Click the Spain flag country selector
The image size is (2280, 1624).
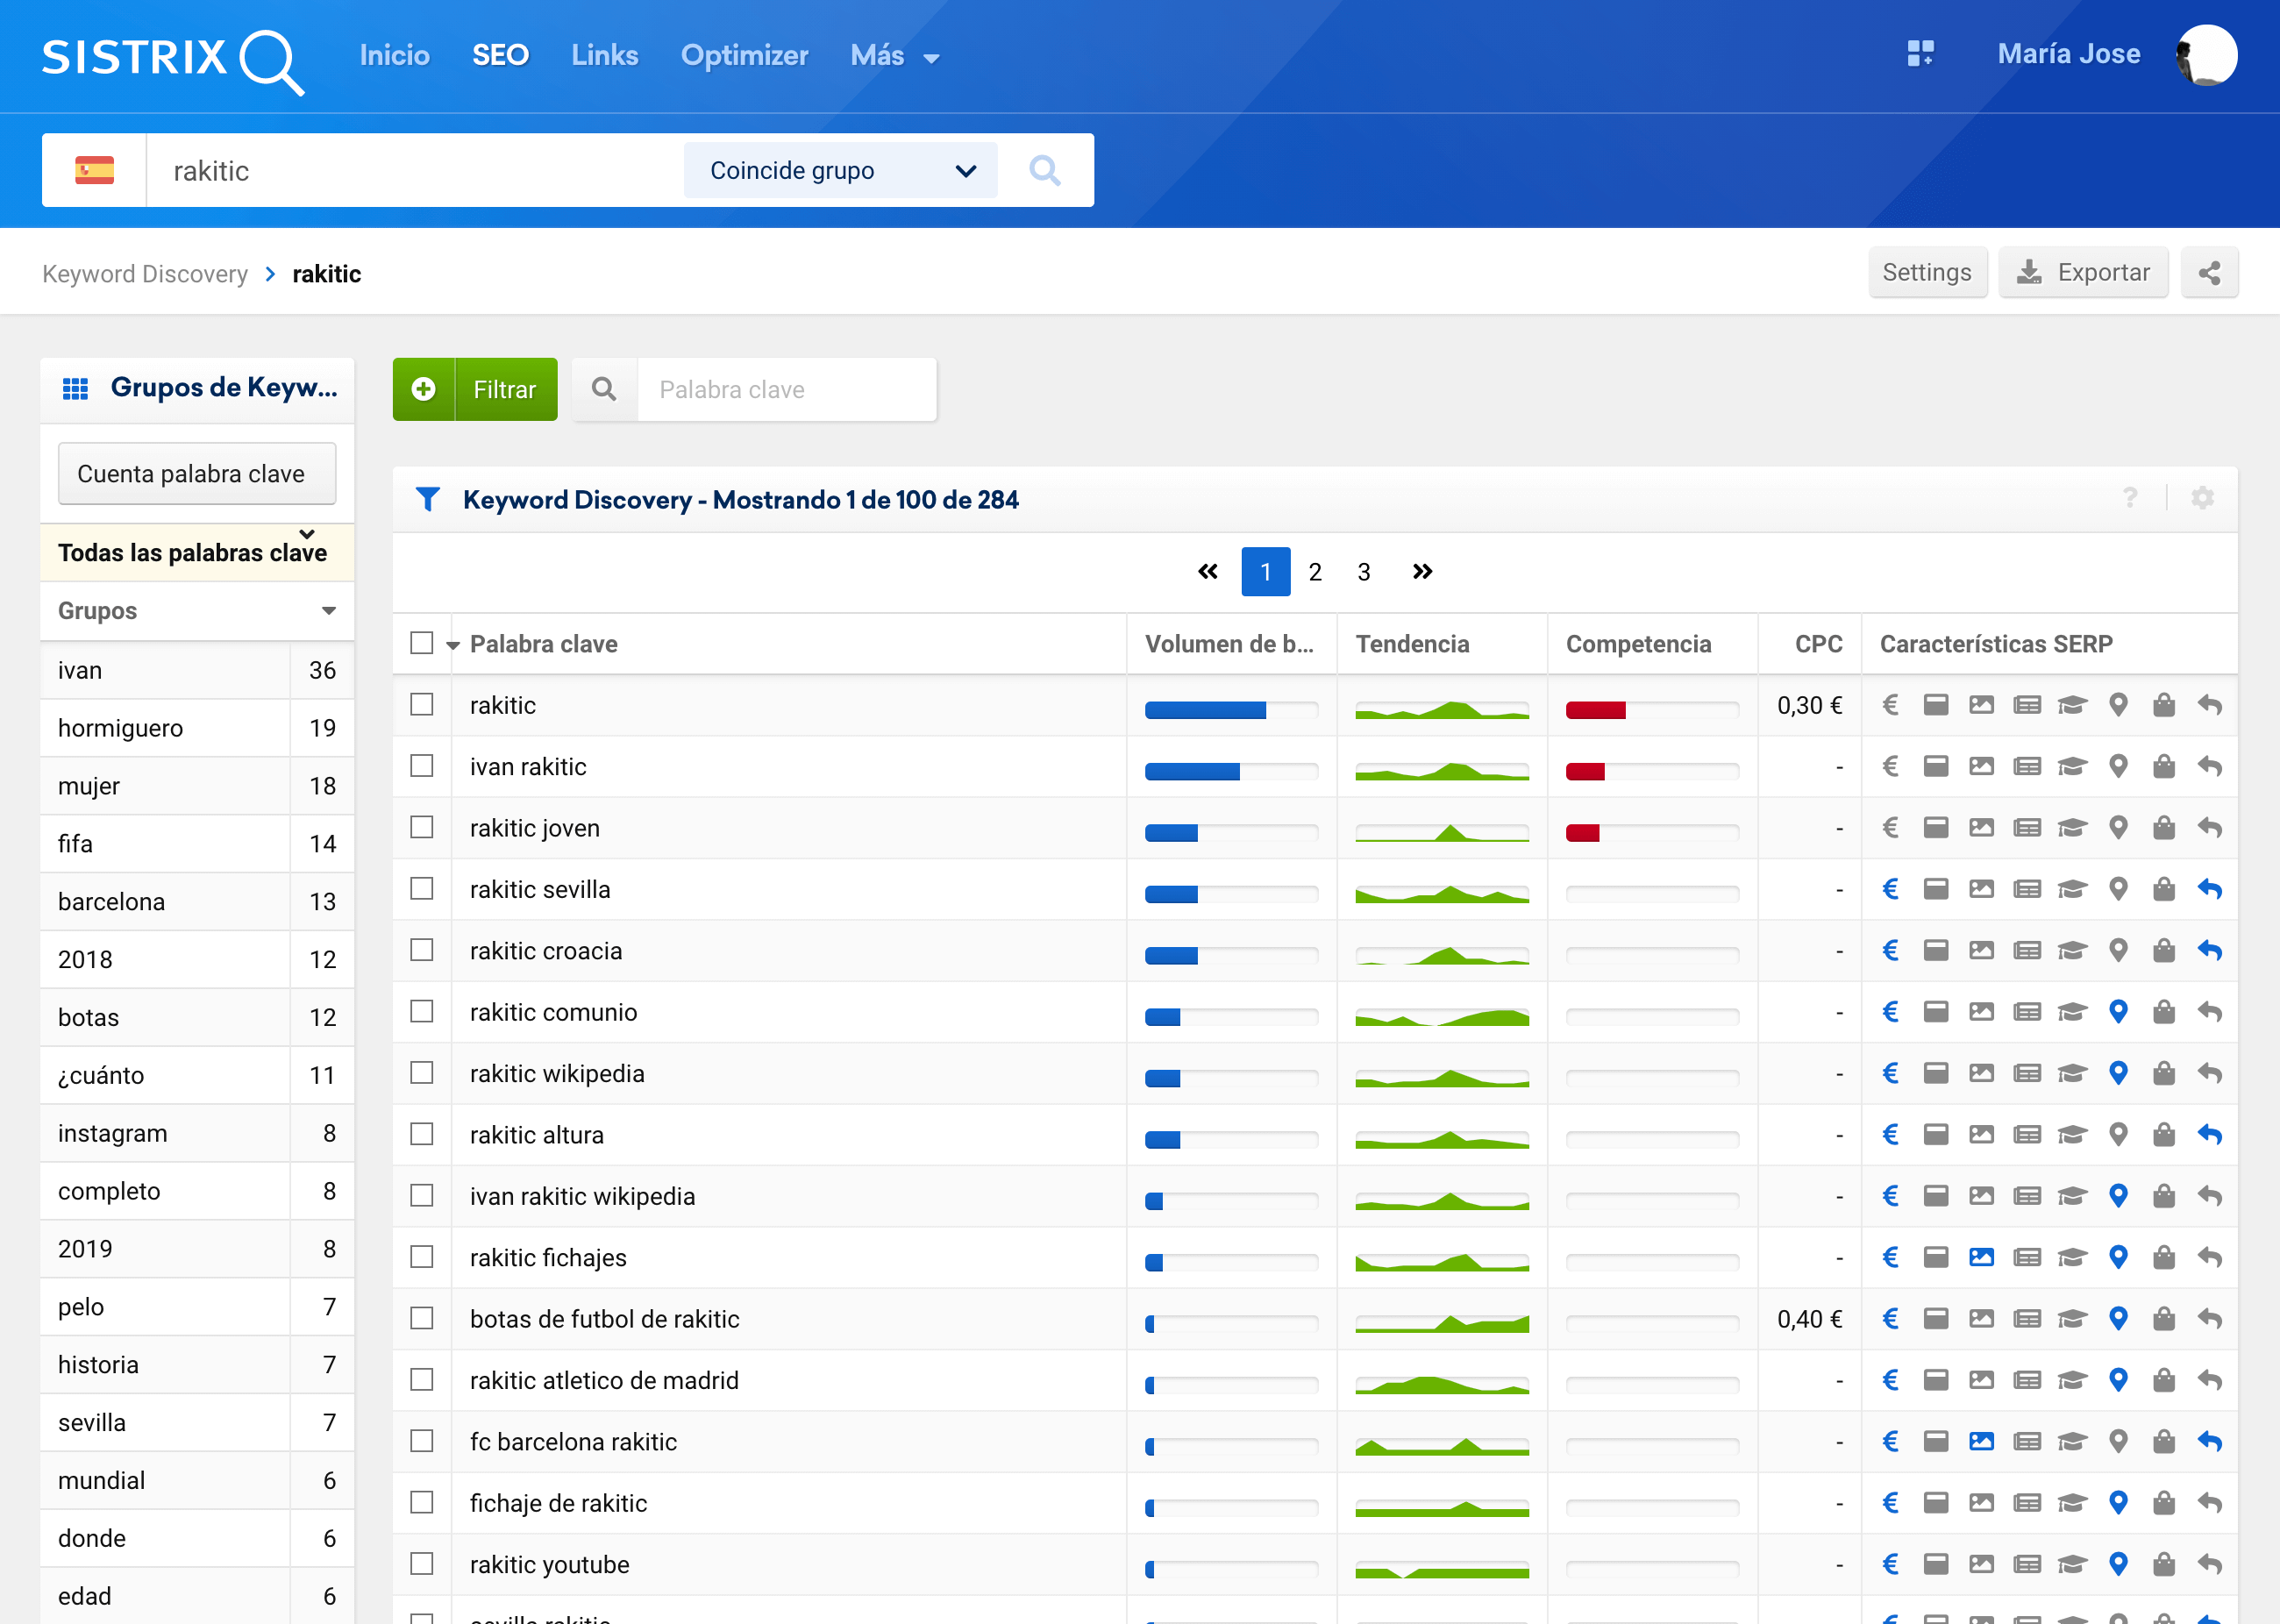(94, 170)
